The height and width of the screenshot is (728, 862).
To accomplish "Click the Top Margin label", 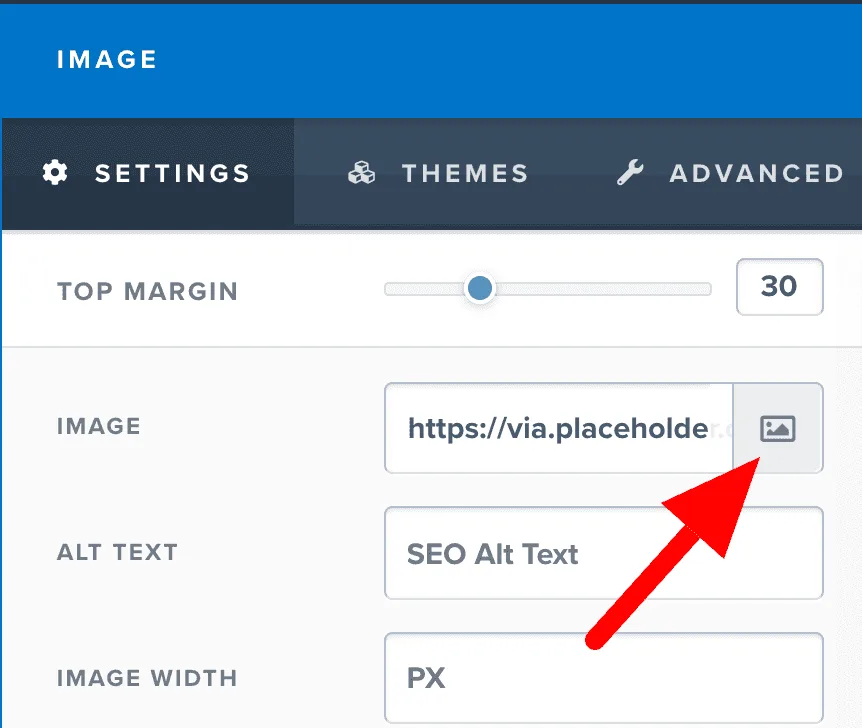I will [147, 291].
